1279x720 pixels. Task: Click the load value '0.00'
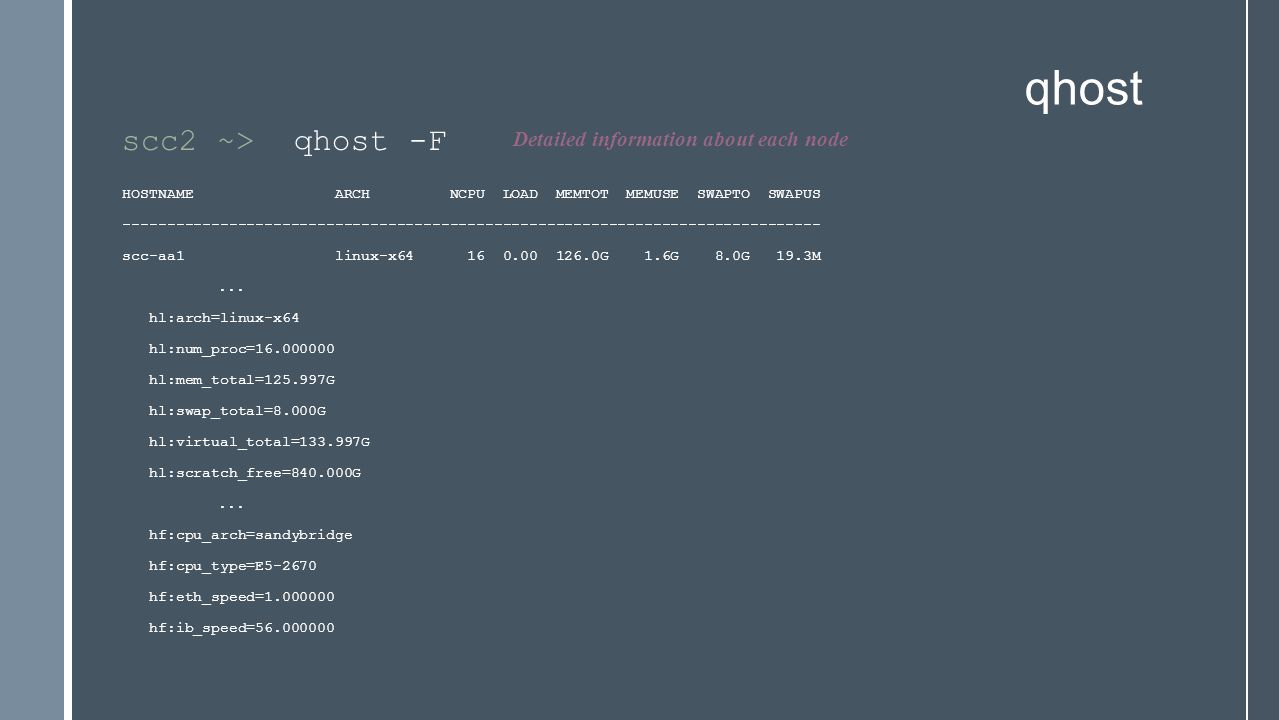tap(520, 256)
